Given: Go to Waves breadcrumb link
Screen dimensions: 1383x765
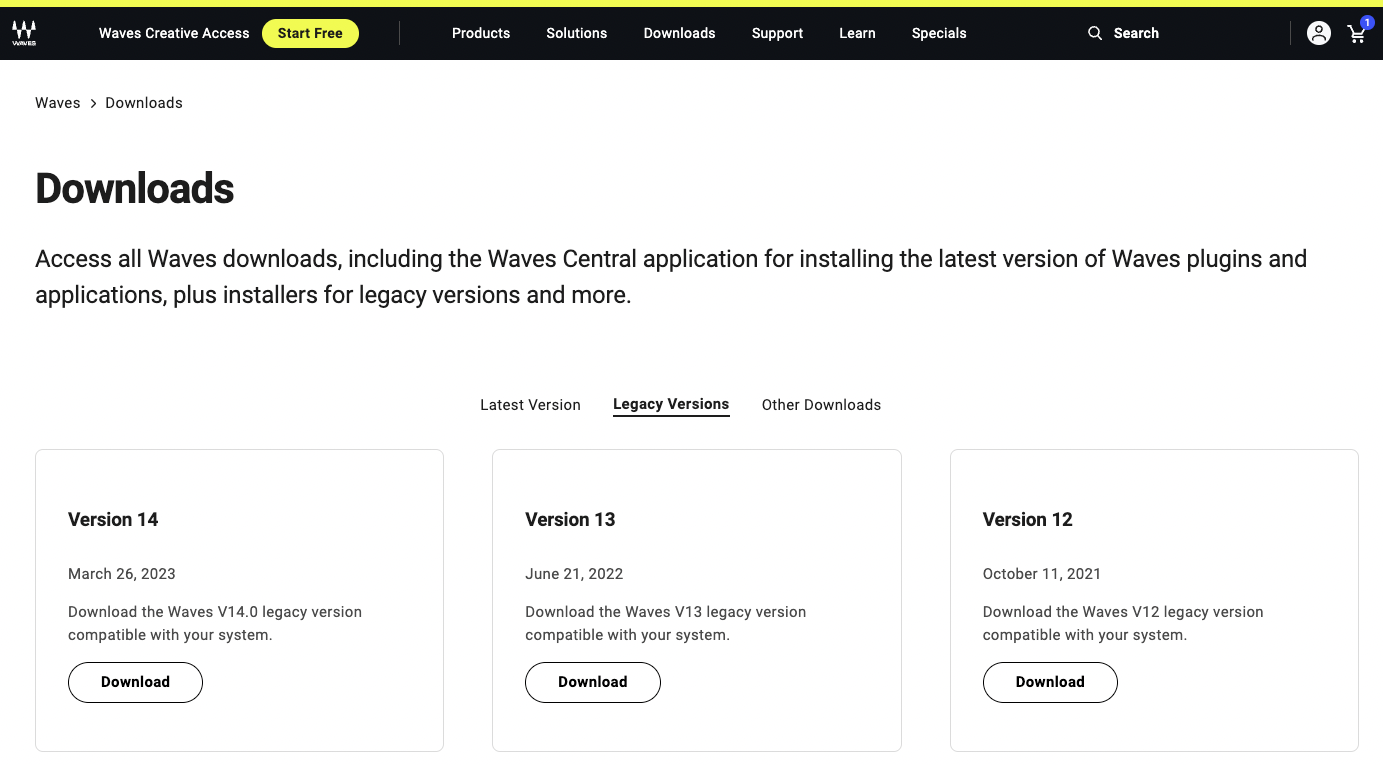Looking at the screenshot, I should pos(58,103).
